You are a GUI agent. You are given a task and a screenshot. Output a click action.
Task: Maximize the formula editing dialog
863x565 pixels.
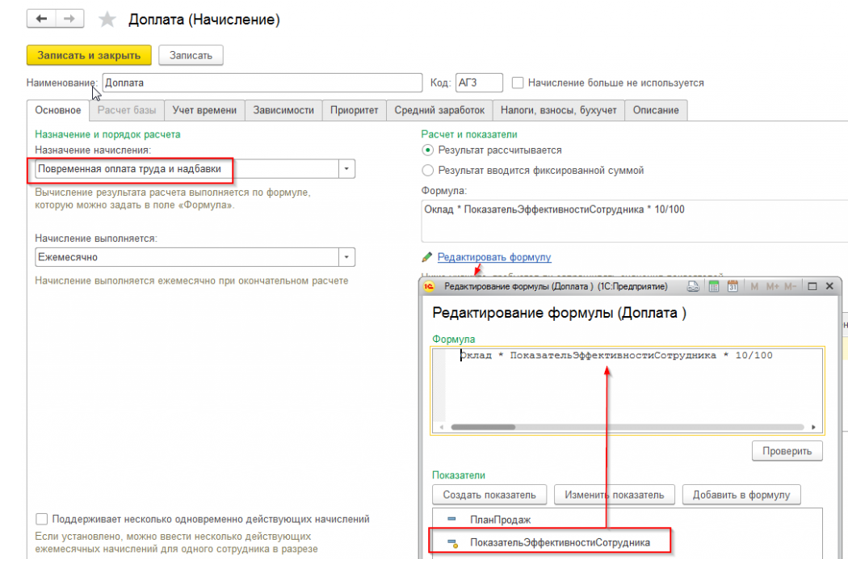(812, 286)
